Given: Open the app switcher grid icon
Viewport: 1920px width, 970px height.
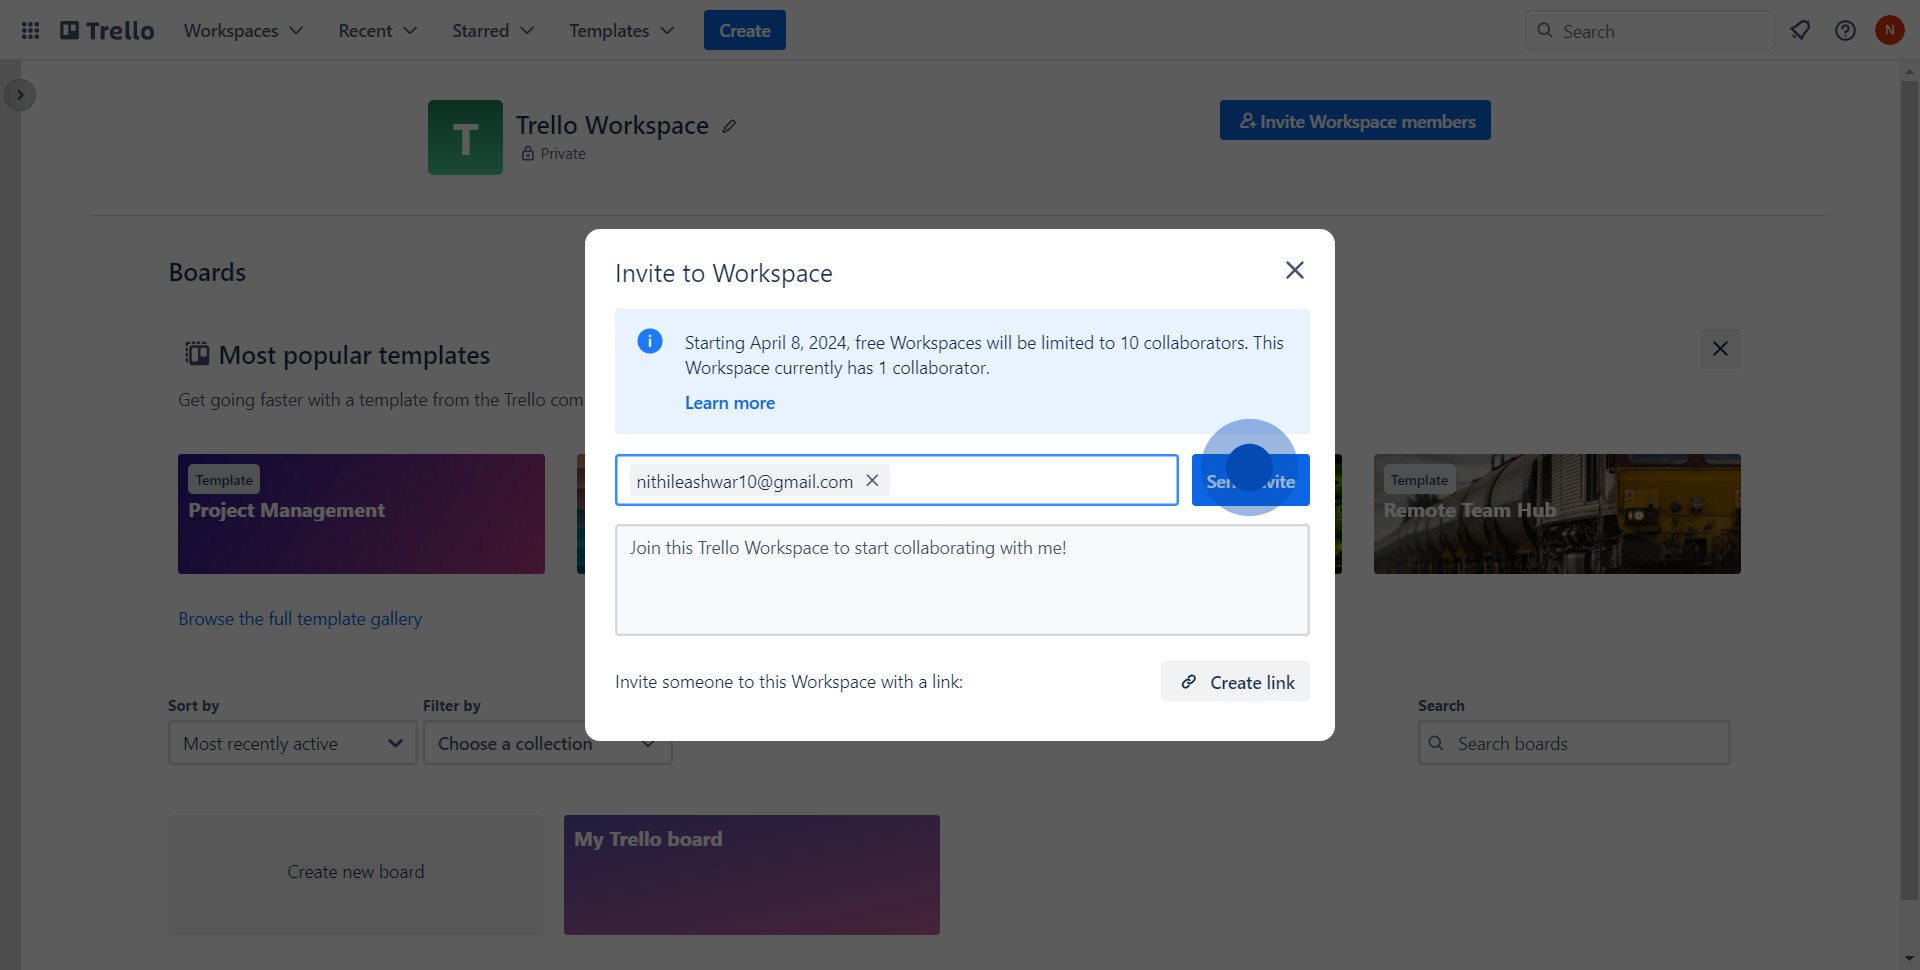Looking at the screenshot, I should pyautogui.click(x=30, y=31).
